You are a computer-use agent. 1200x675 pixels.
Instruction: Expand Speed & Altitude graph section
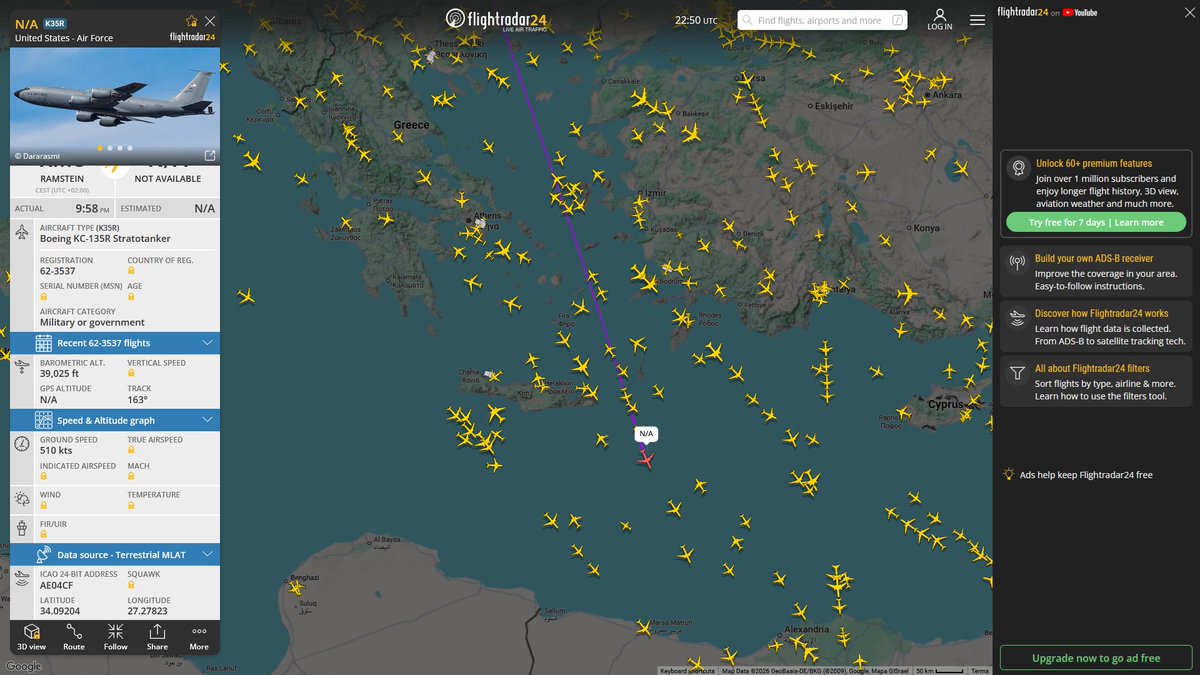pyautogui.click(x=115, y=420)
